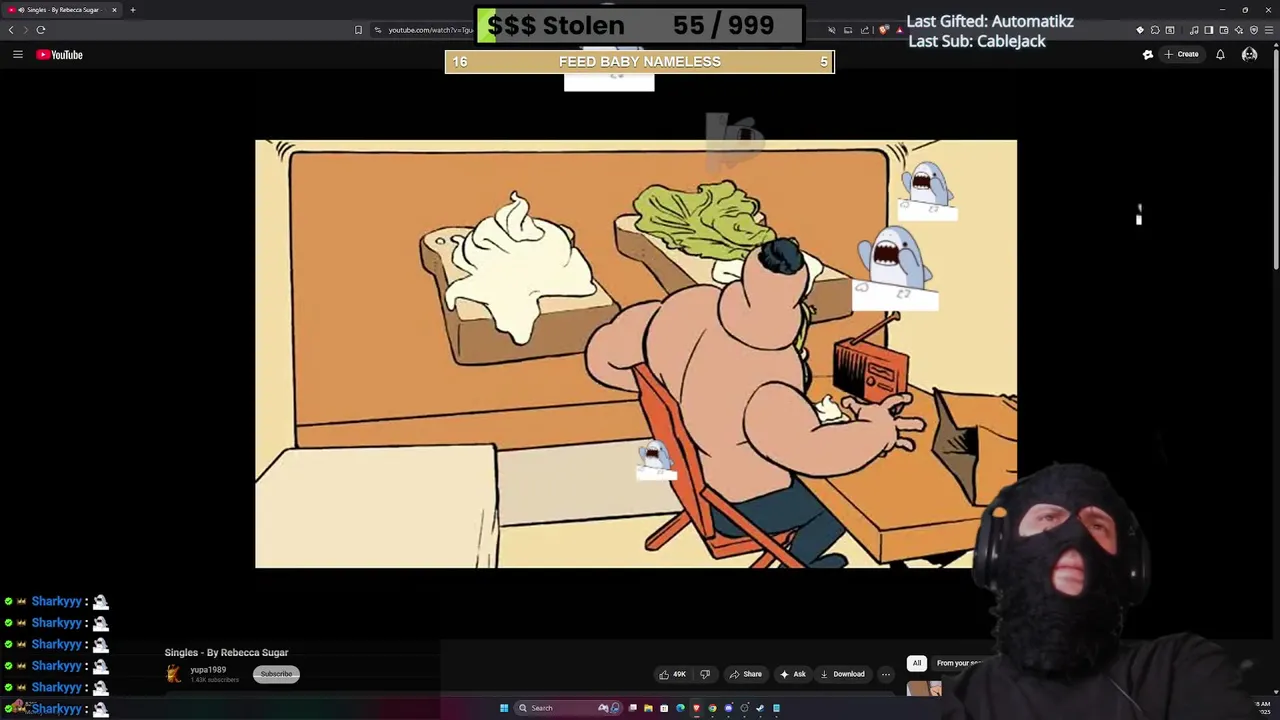The height and width of the screenshot is (720, 1280).
Task: Click the VPN shield icon in toolbar
Action: tap(1254, 30)
